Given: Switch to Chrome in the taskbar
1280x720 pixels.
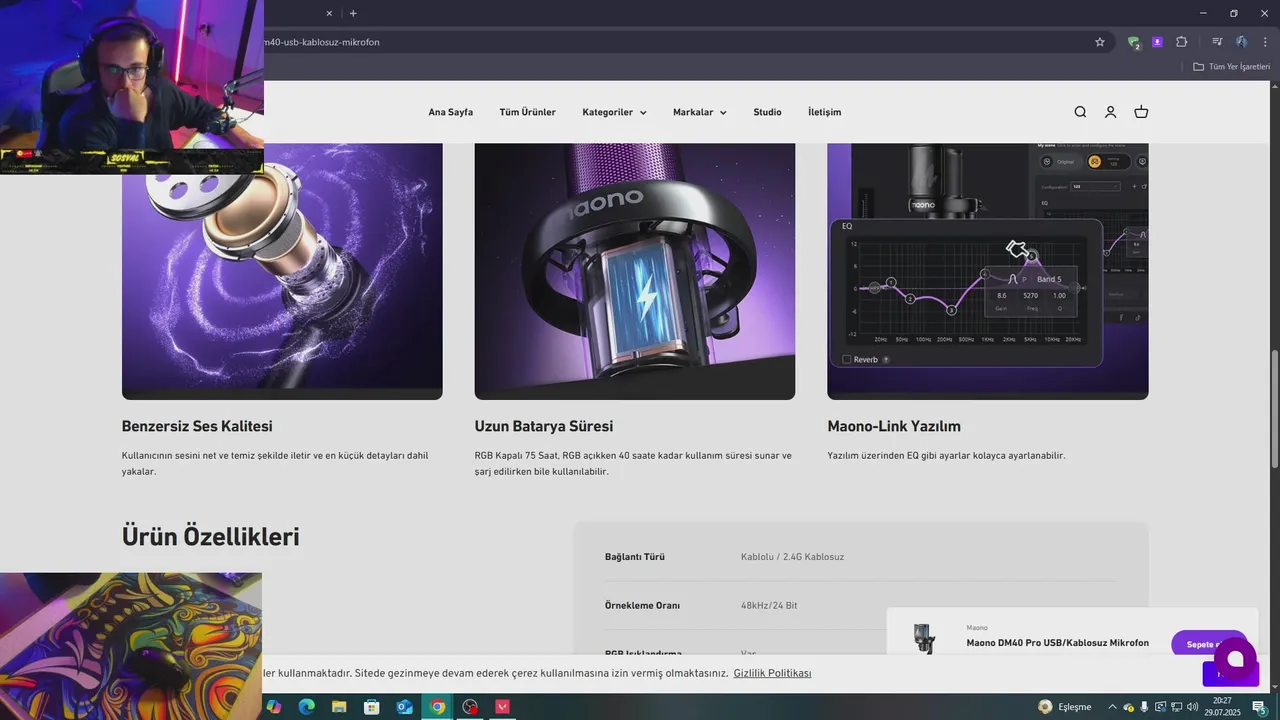Looking at the screenshot, I should point(437,707).
